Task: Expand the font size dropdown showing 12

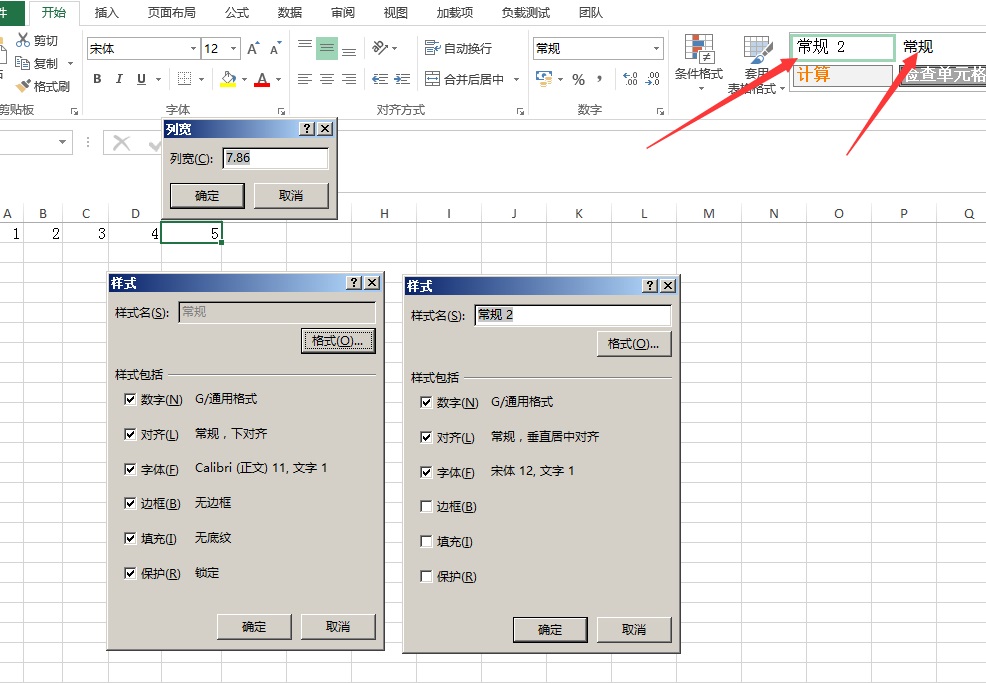Action: point(234,49)
